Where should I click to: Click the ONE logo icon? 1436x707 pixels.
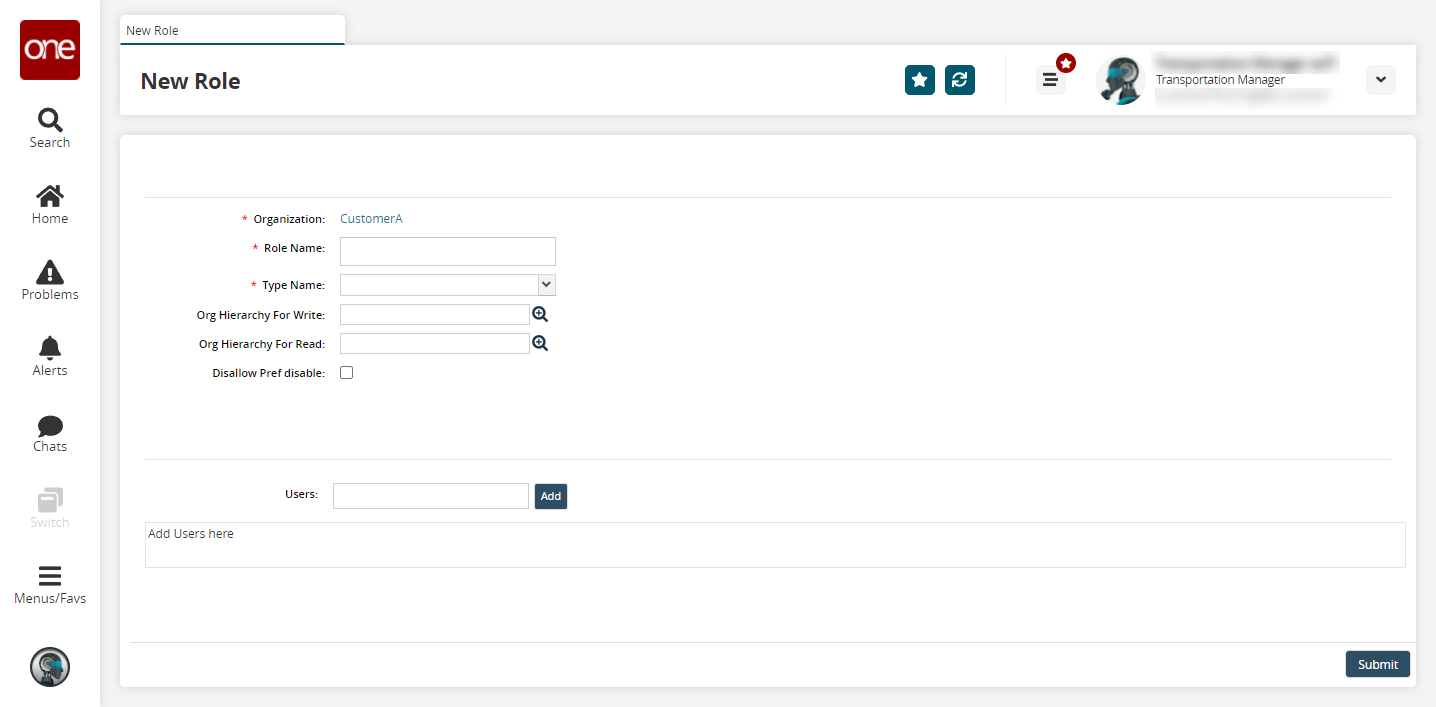click(50, 50)
